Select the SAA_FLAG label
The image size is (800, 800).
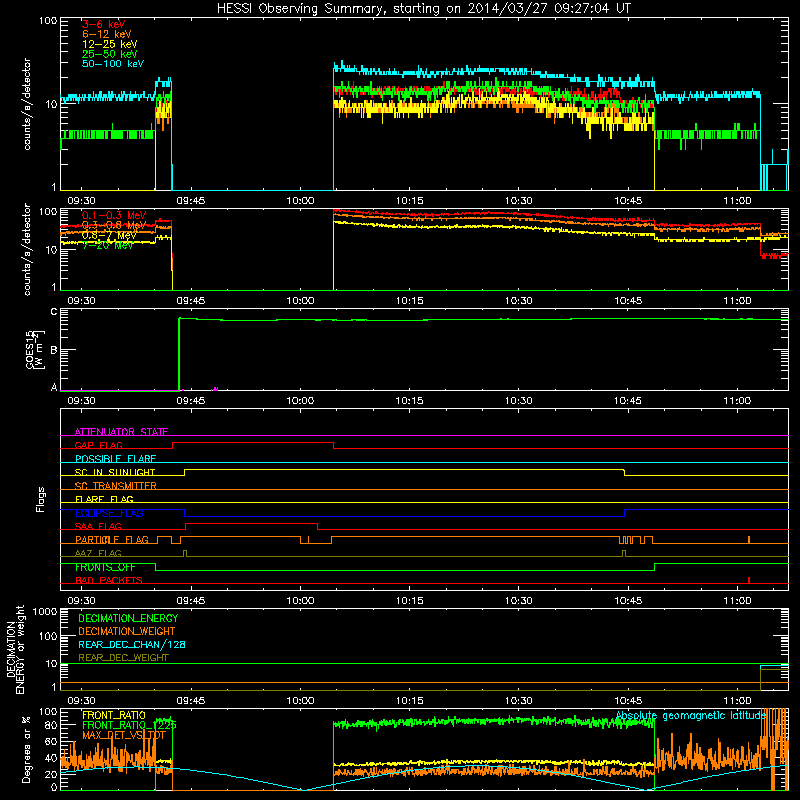(98, 526)
